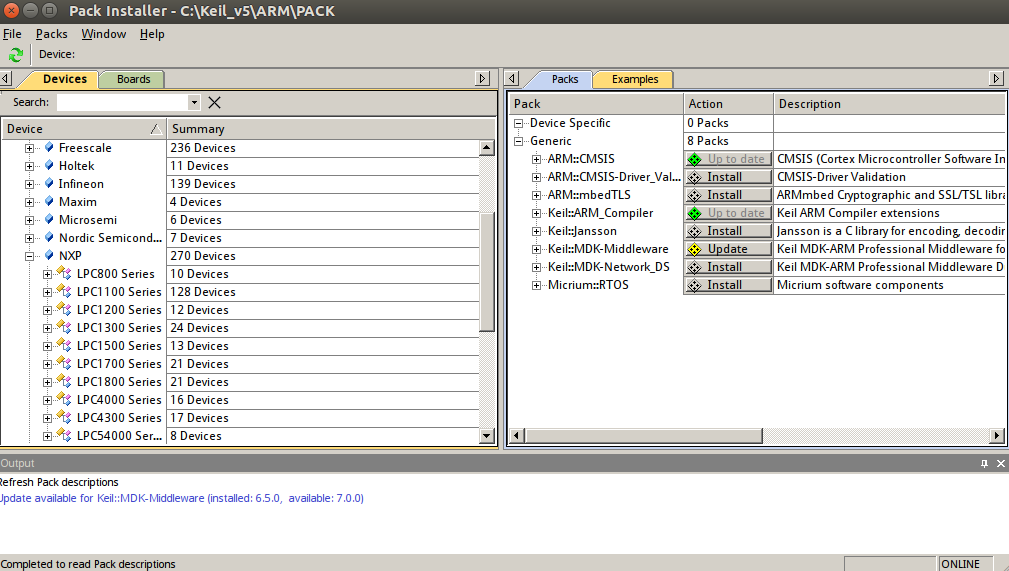Click Up to date button for ARM::CMSIS
This screenshot has height=571, width=1009.
tap(728, 159)
